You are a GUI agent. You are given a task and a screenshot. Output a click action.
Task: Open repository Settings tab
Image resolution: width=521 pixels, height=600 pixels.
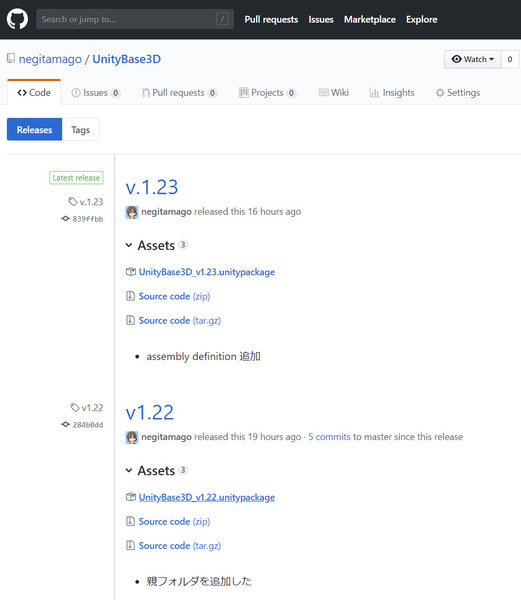tap(458, 93)
